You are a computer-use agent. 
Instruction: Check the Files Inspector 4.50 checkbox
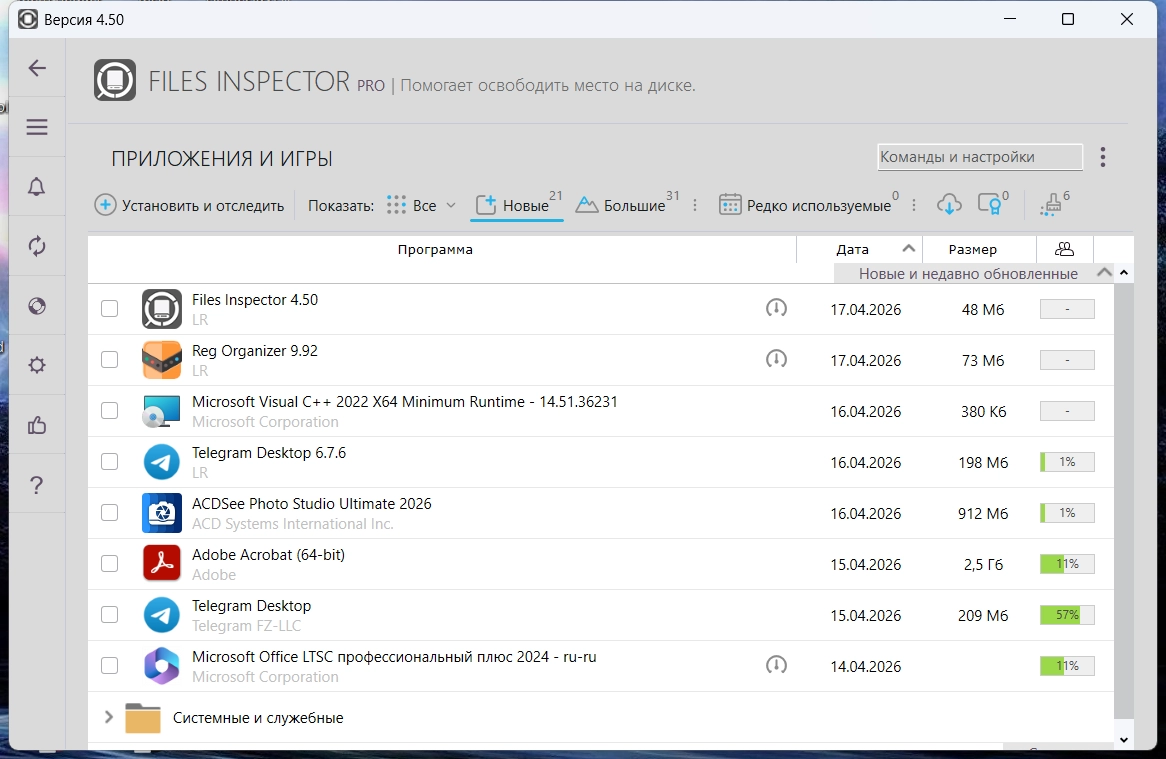[x=109, y=309]
